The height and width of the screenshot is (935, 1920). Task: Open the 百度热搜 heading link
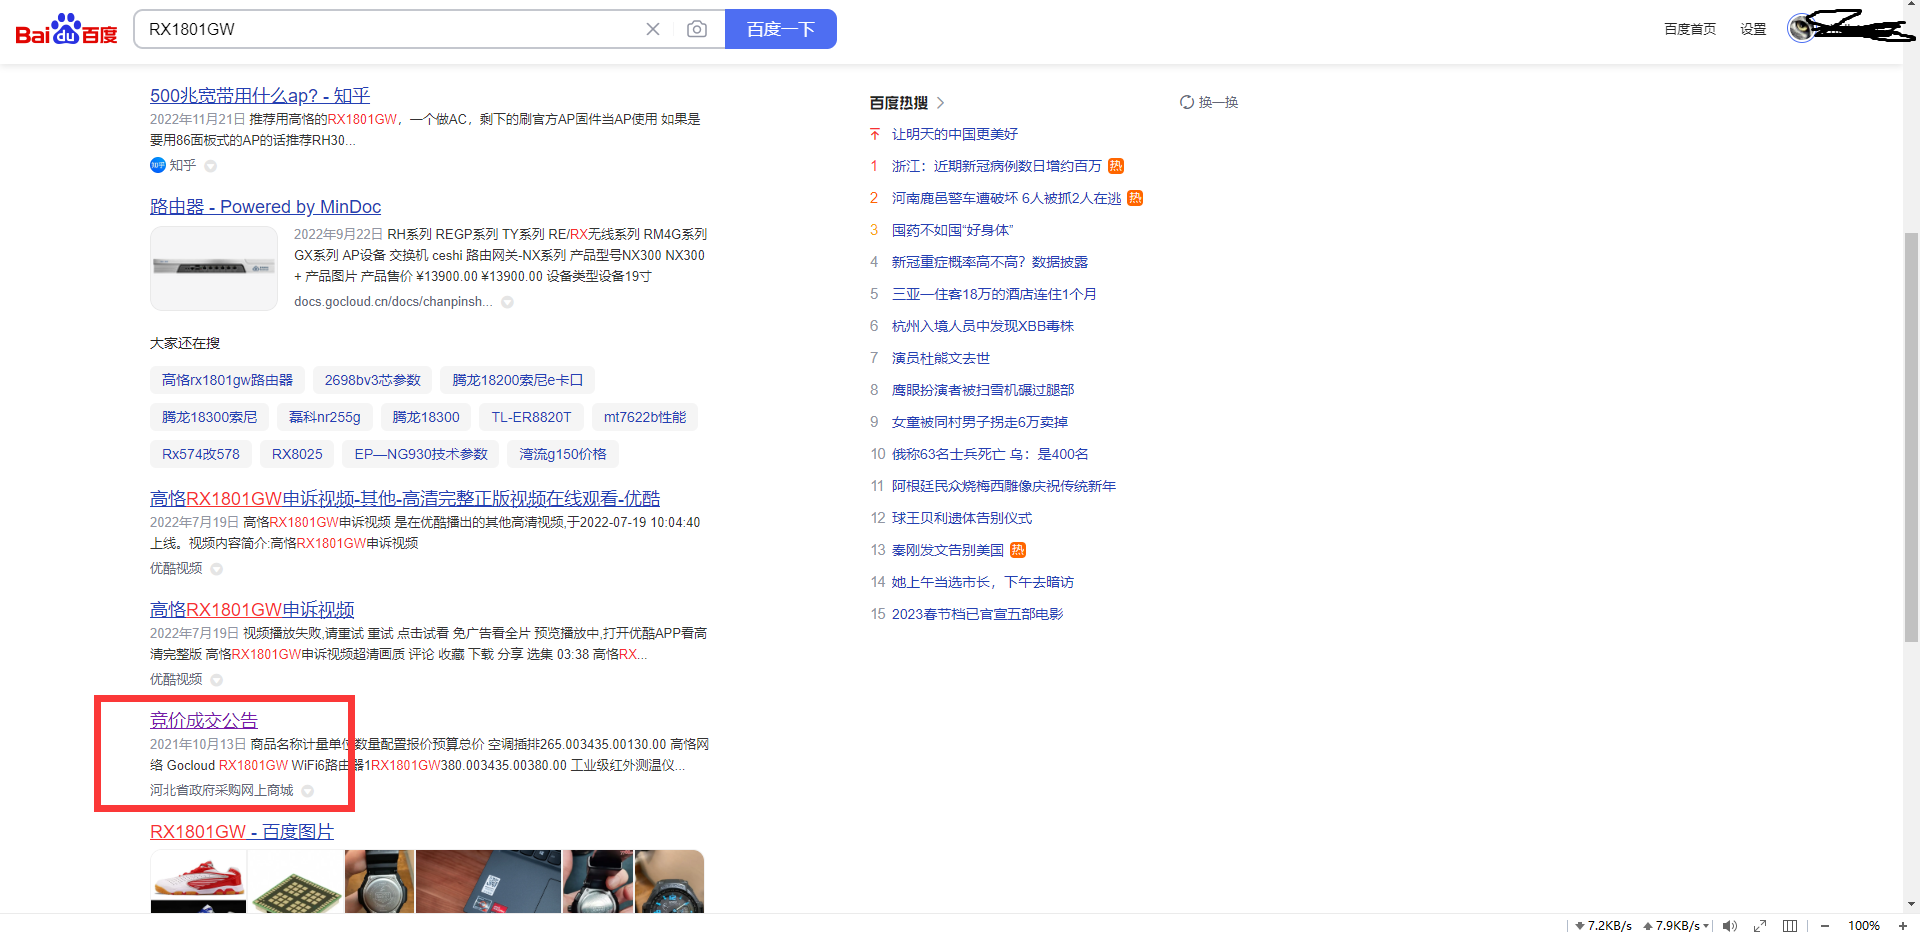pyautogui.click(x=898, y=102)
